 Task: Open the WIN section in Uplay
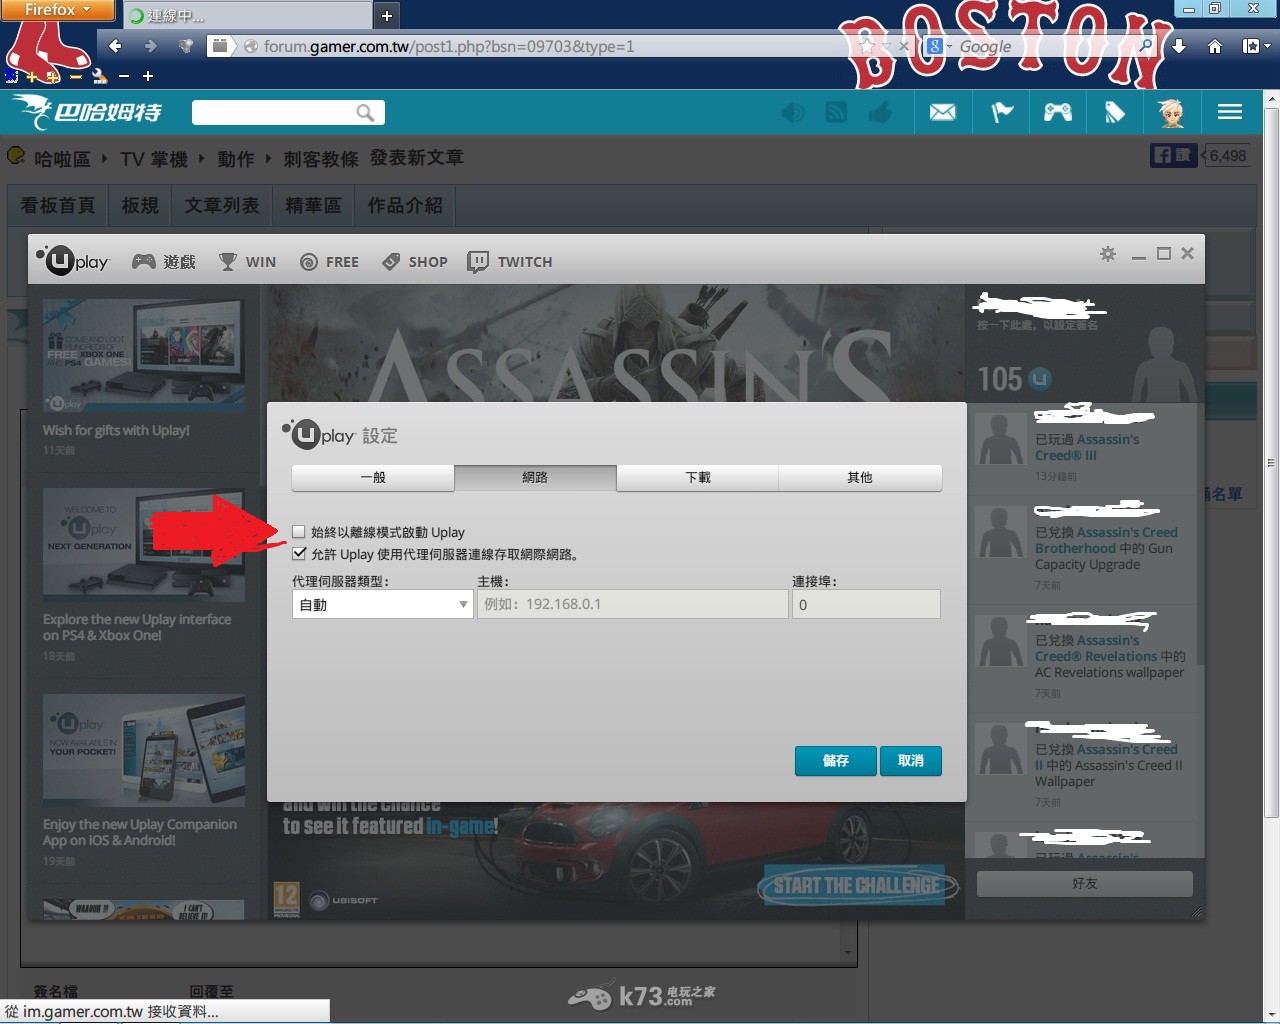pyautogui.click(x=247, y=262)
